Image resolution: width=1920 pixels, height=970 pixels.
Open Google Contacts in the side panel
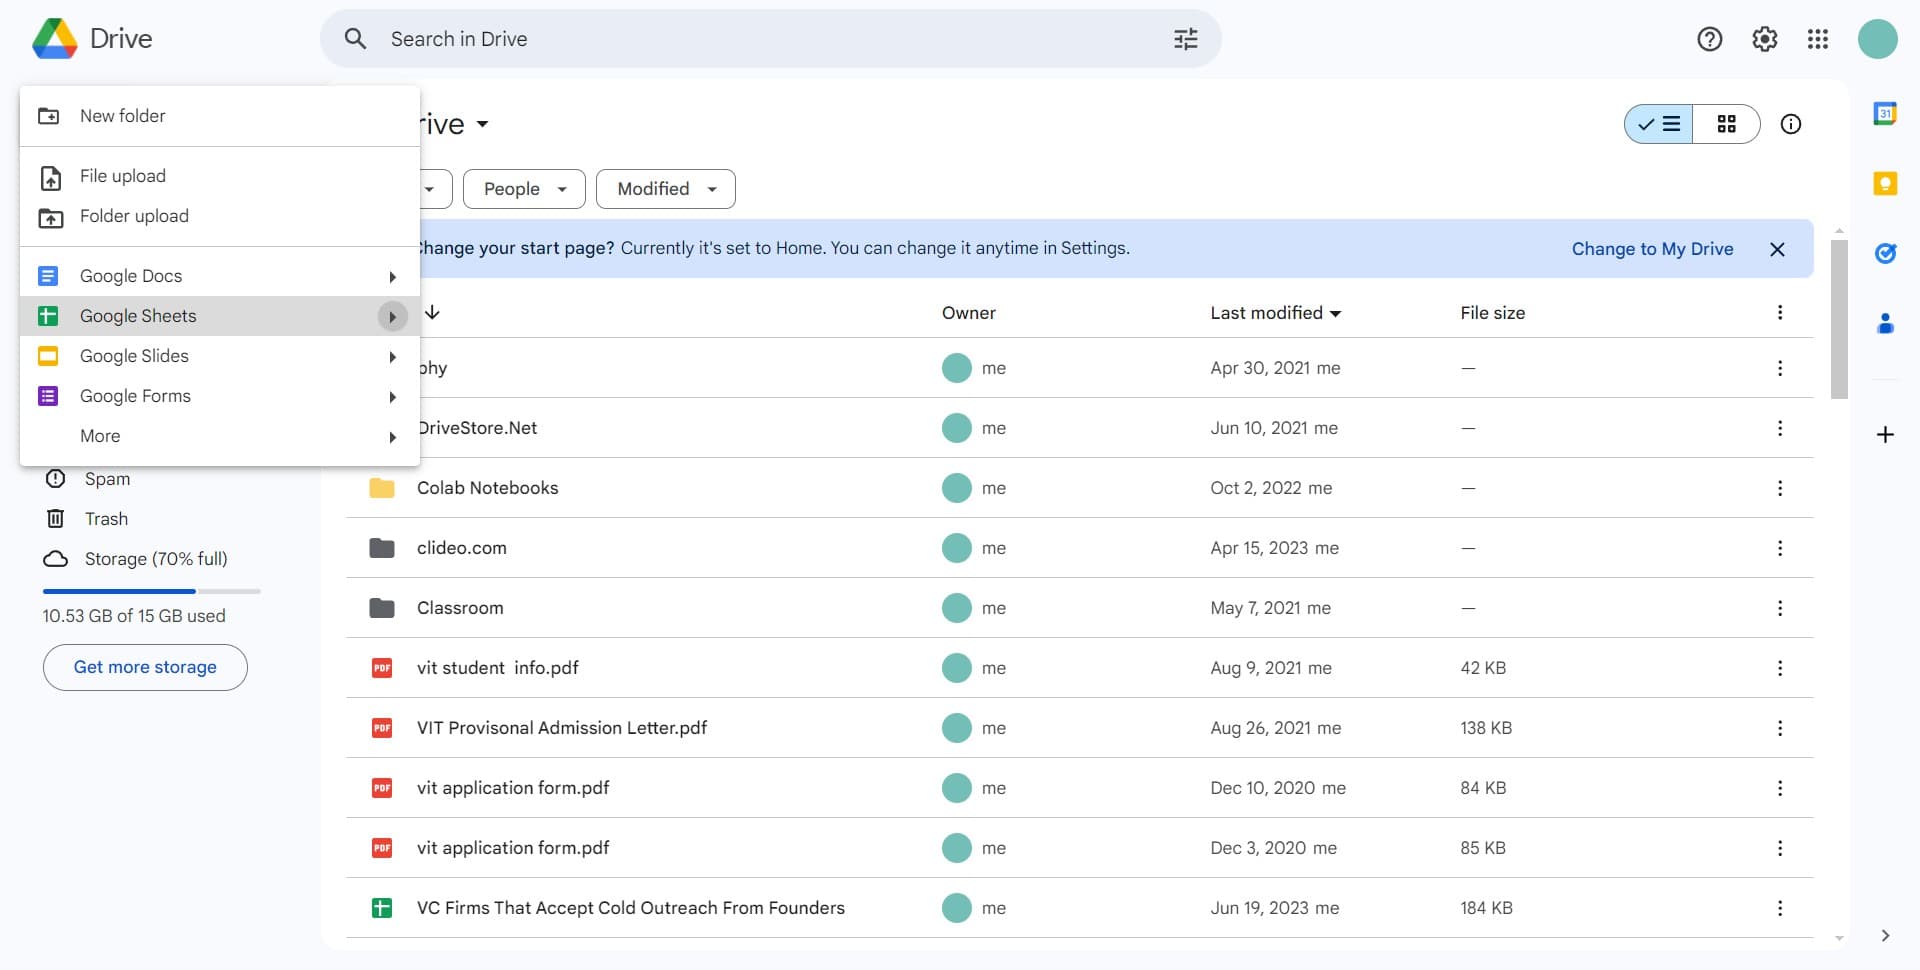(x=1886, y=323)
